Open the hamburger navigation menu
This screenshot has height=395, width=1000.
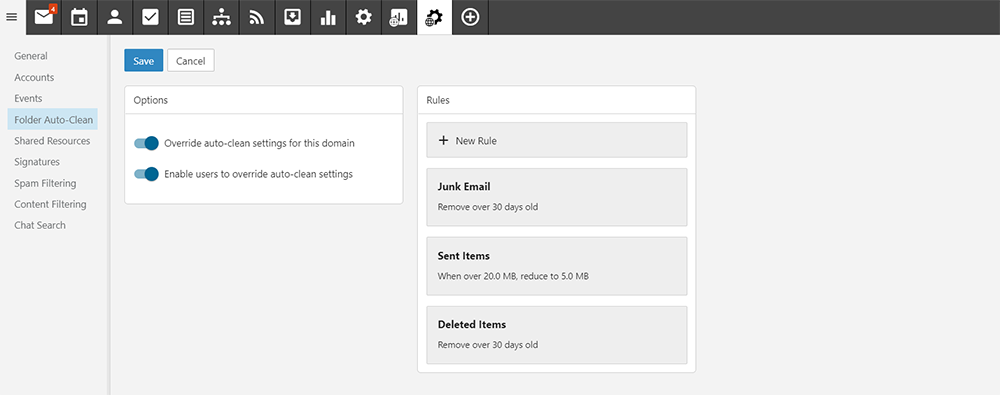(x=11, y=17)
